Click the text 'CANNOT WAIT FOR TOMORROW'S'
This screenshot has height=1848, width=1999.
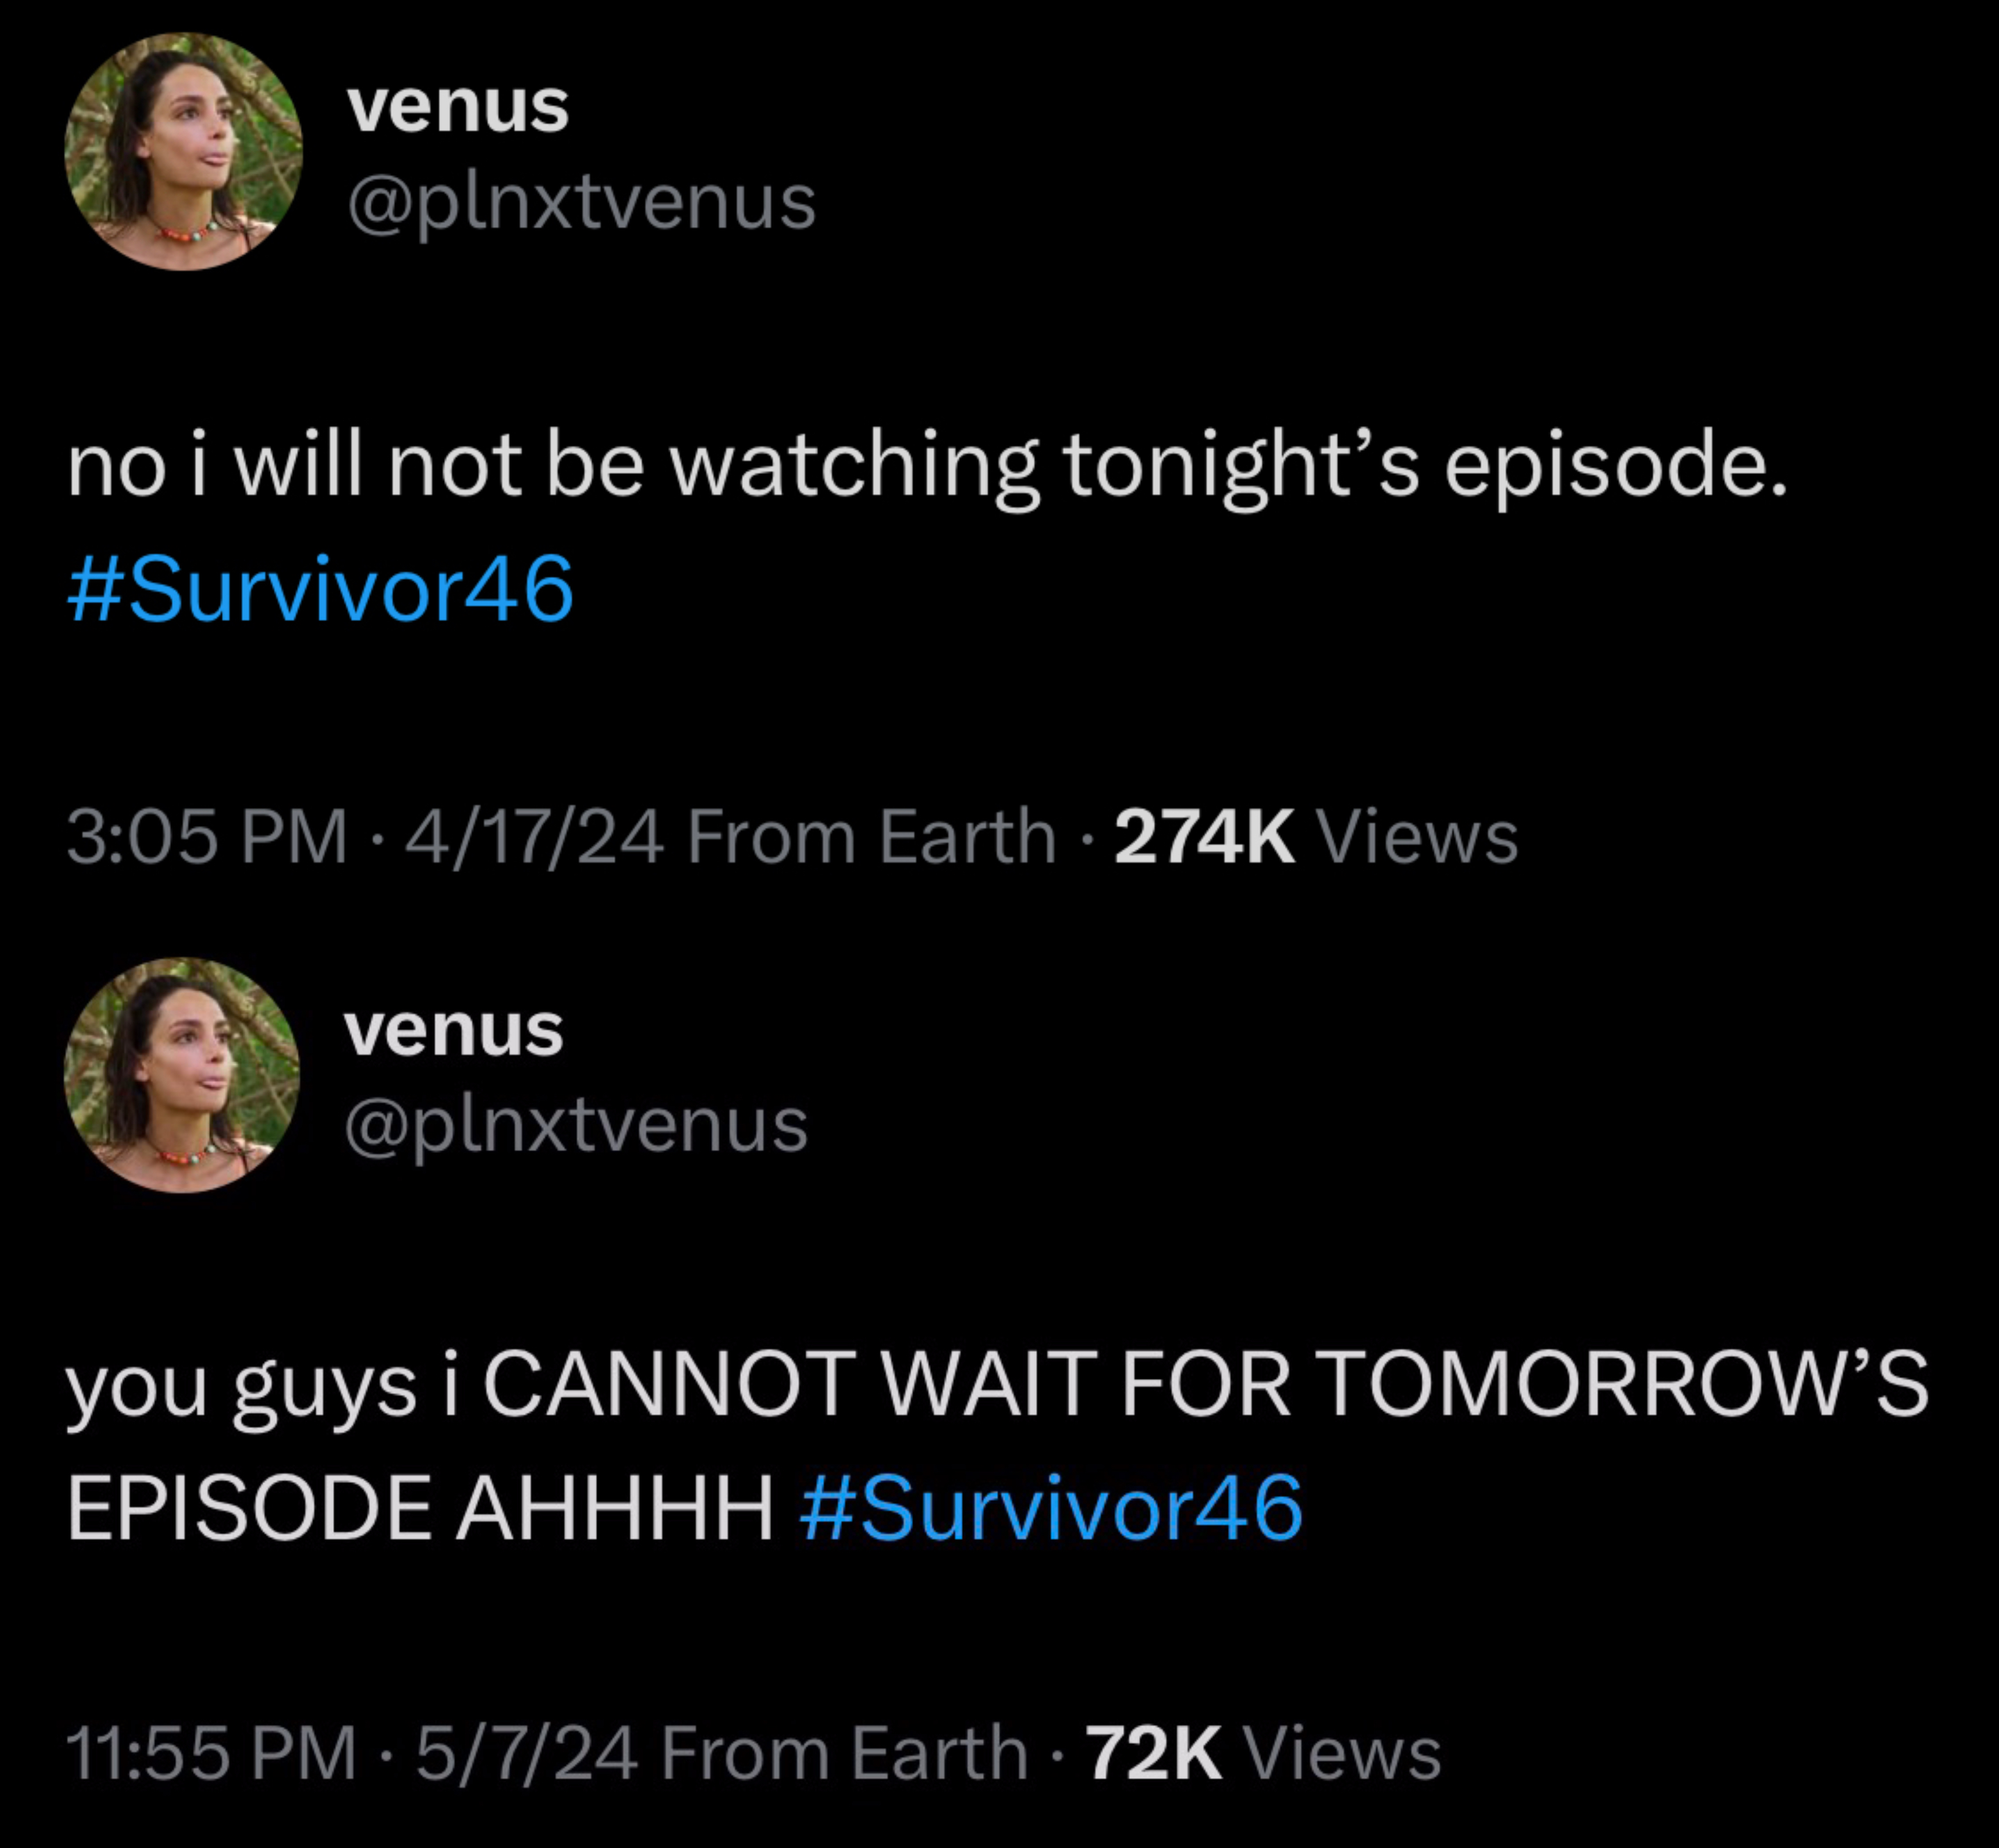coord(1206,1385)
